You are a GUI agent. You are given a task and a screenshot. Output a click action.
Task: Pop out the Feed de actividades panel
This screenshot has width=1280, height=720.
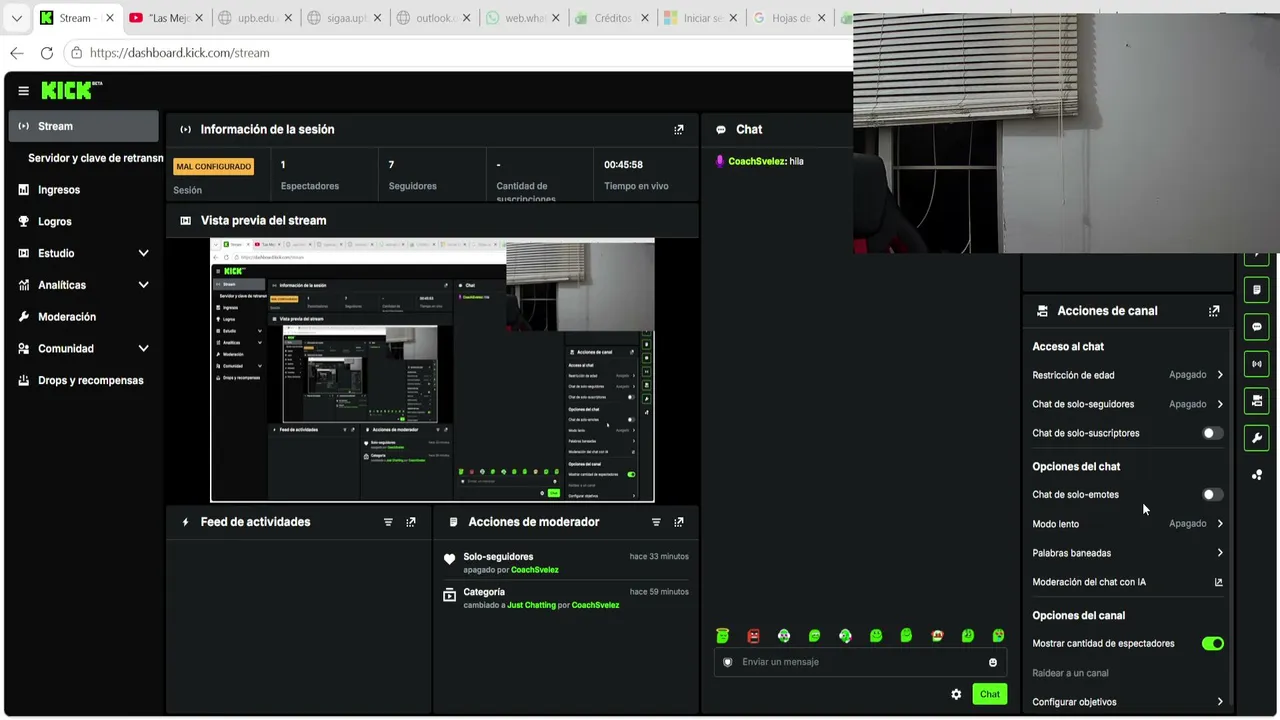click(411, 522)
